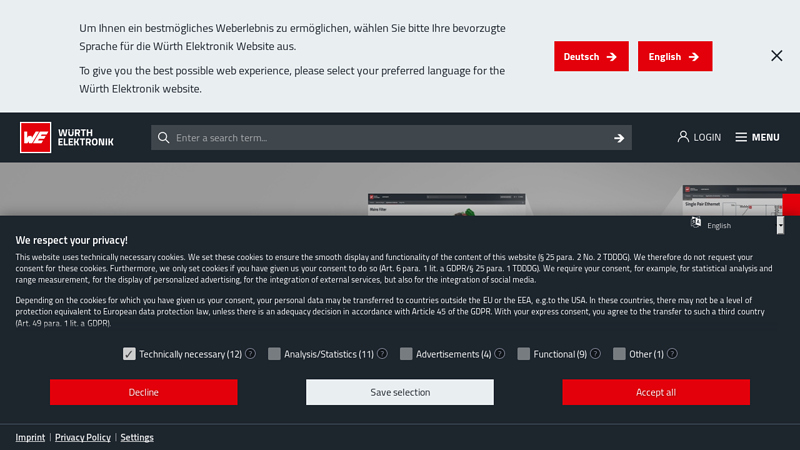Enable the Analysis/Statistics checkbox
Image resolution: width=800 pixels, height=450 pixels.
click(274, 354)
